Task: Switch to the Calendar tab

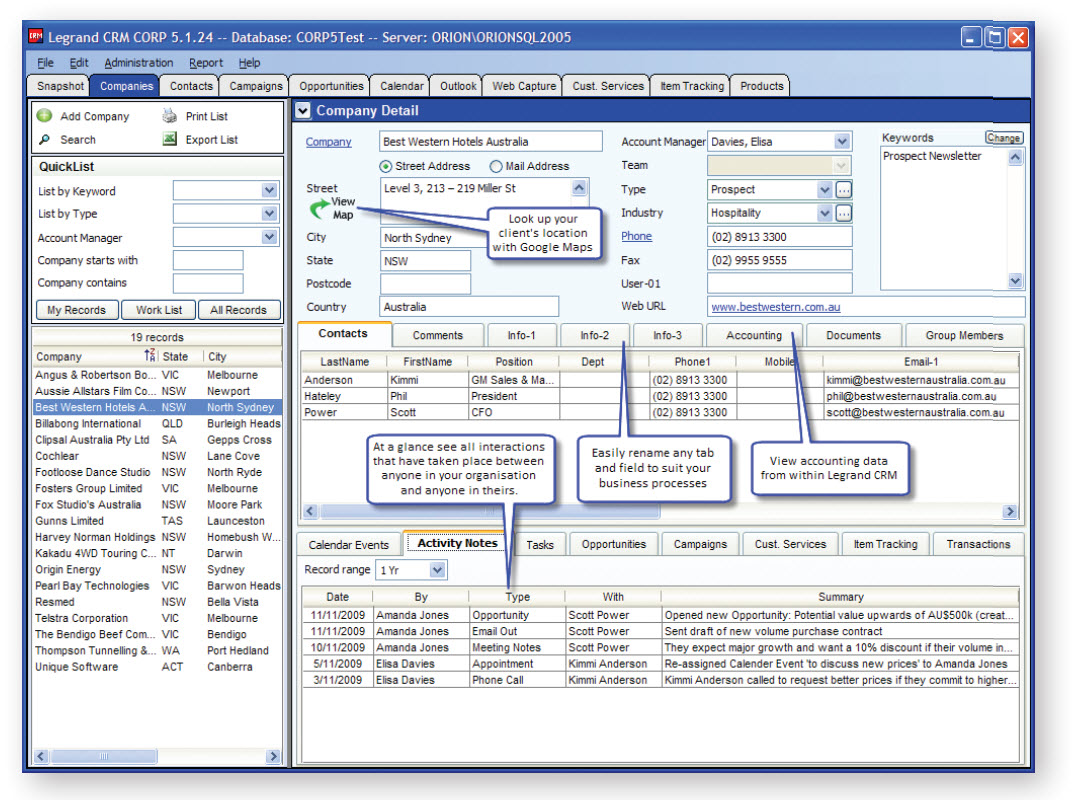Action: (401, 85)
